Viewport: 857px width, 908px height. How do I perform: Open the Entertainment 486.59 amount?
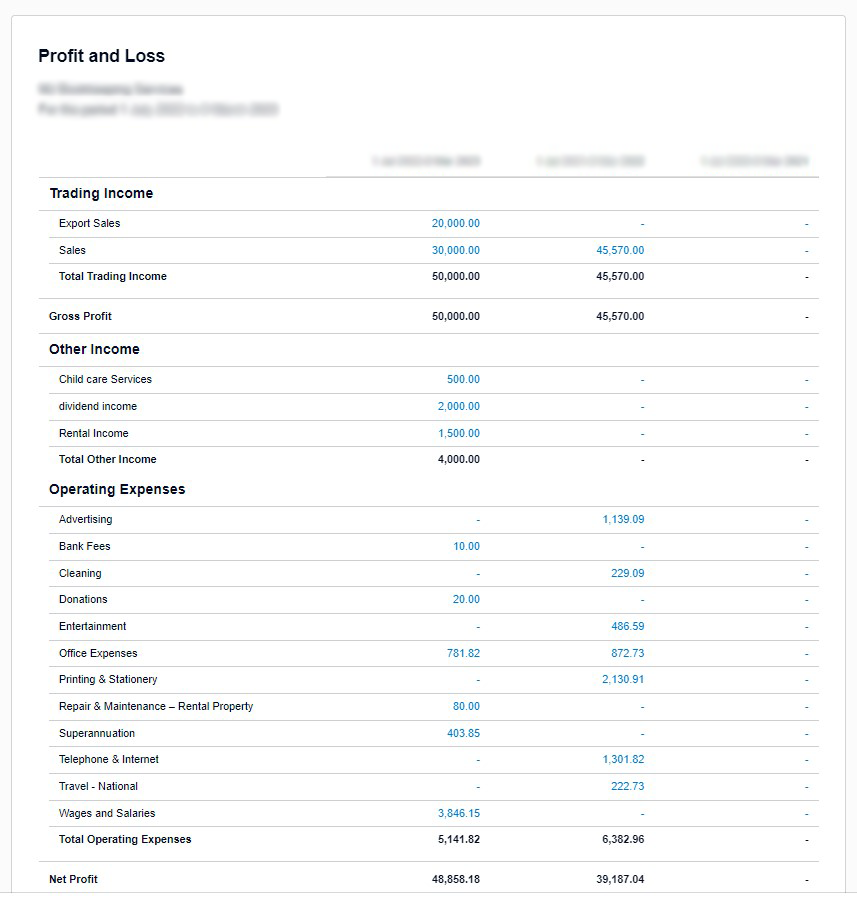click(x=627, y=627)
